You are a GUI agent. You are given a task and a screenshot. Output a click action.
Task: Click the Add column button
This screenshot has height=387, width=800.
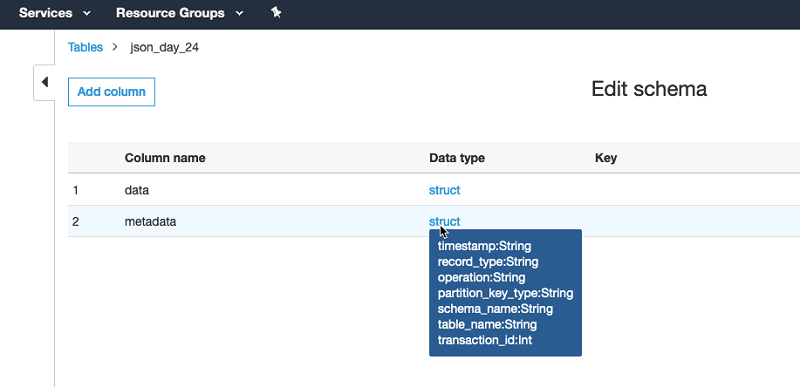111,92
